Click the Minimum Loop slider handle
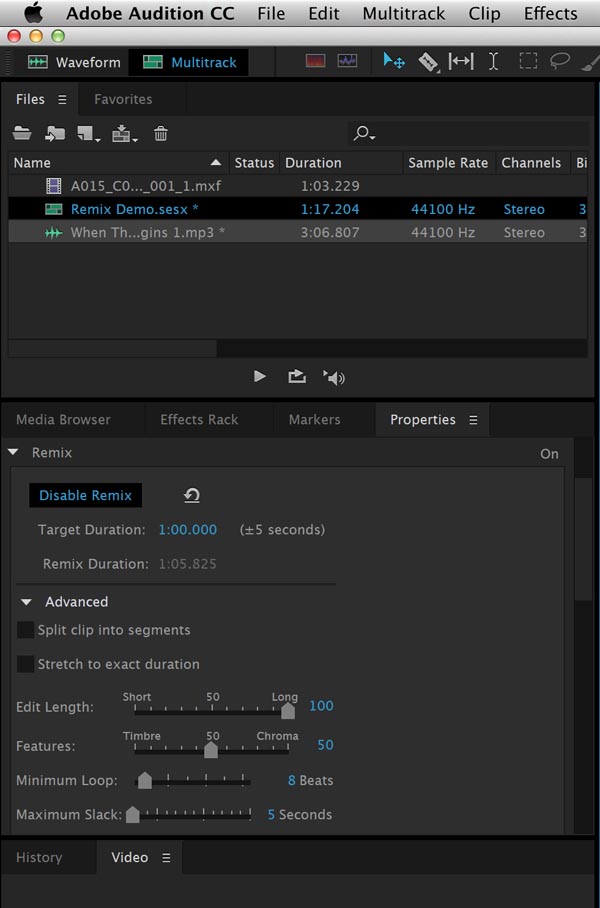The width and height of the screenshot is (600, 908). pyautogui.click(x=145, y=780)
